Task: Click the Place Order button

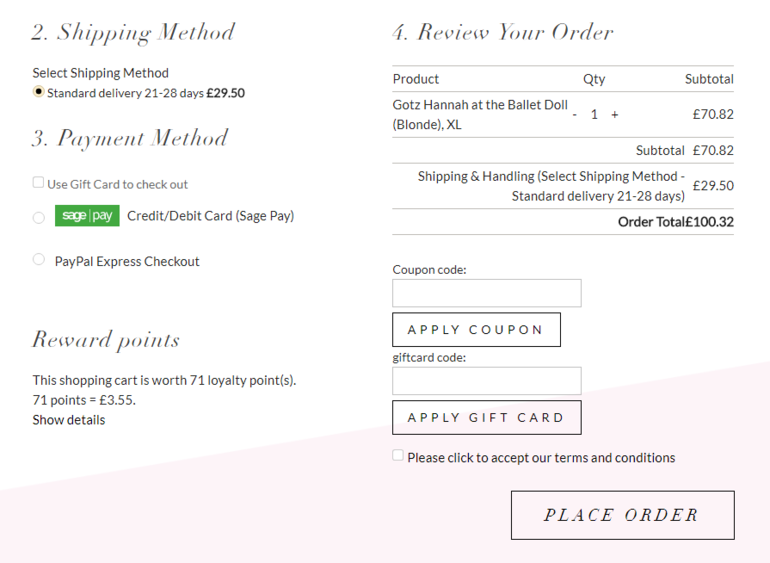Action: point(622,515)
